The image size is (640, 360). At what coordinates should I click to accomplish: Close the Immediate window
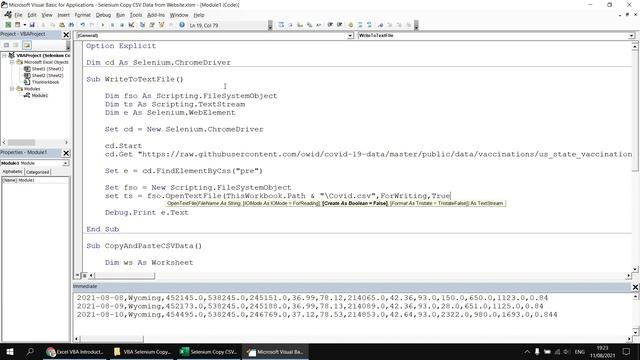click(x=635, y=287)
